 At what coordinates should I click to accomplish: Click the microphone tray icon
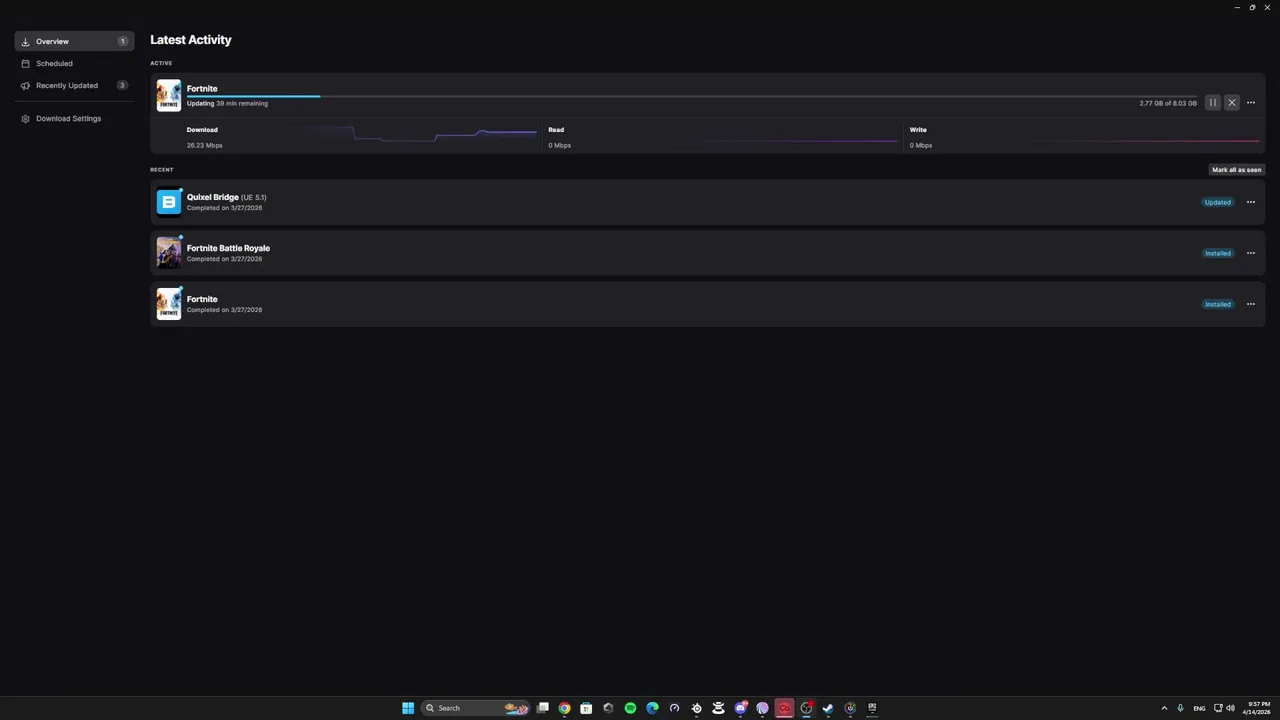[x=1181, y=708]
